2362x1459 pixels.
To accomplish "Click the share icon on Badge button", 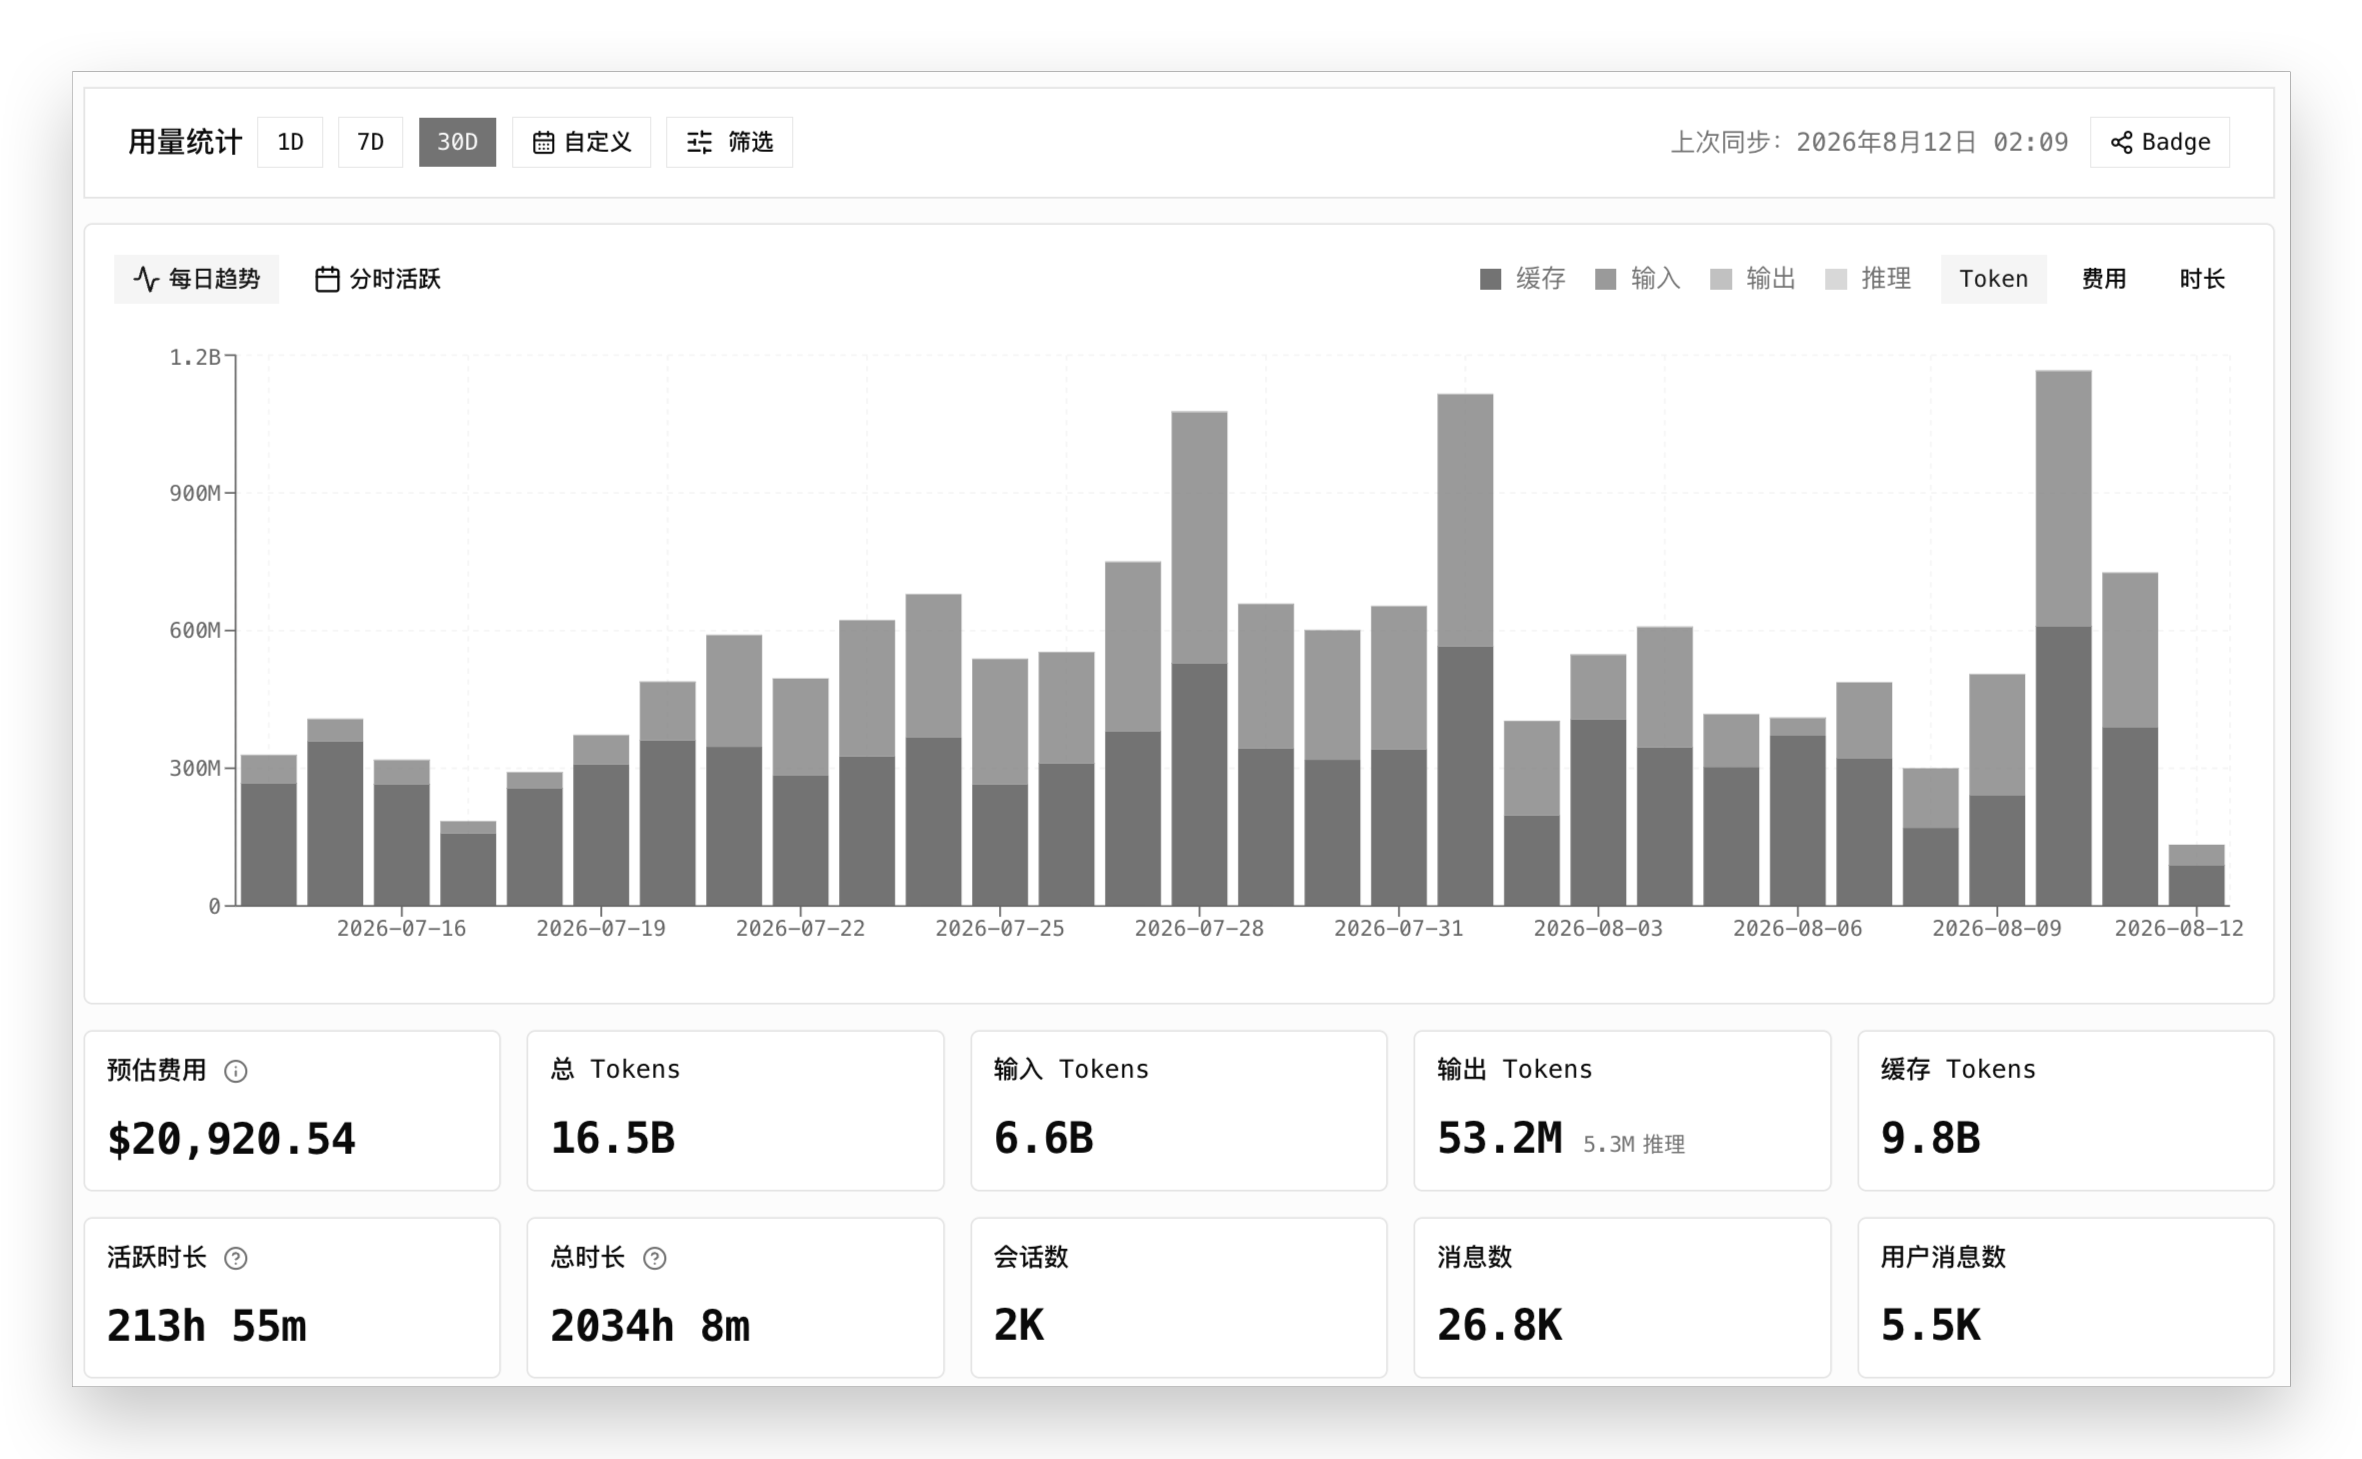I will (x=2121, y=142).
